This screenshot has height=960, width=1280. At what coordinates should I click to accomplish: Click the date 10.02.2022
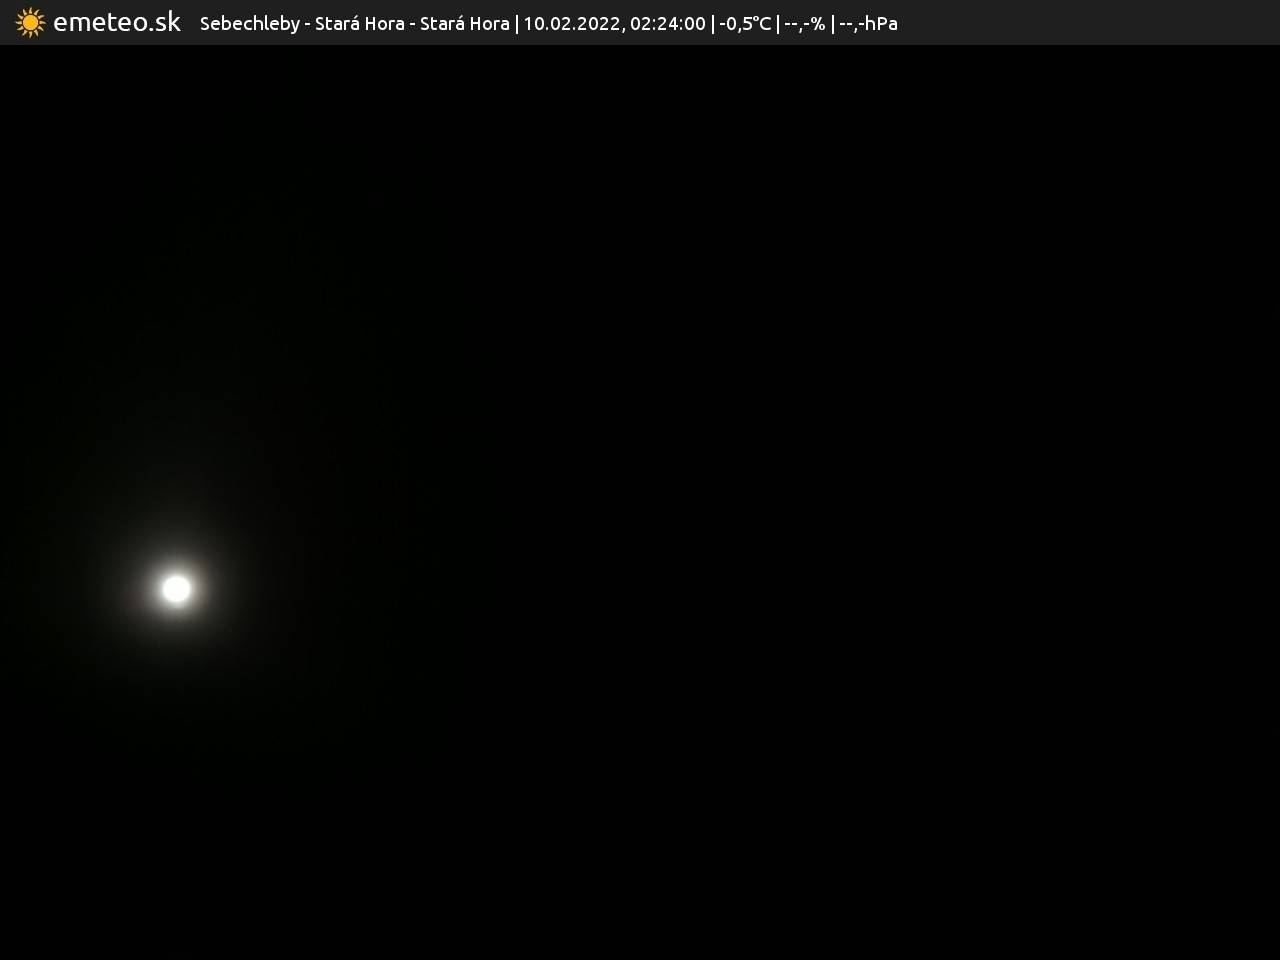coord(571,23)
